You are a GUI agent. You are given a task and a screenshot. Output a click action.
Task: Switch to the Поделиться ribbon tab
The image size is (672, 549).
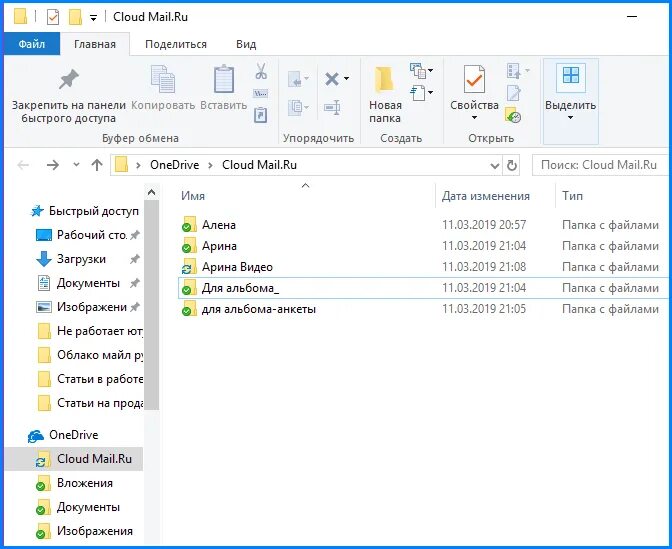176,44
